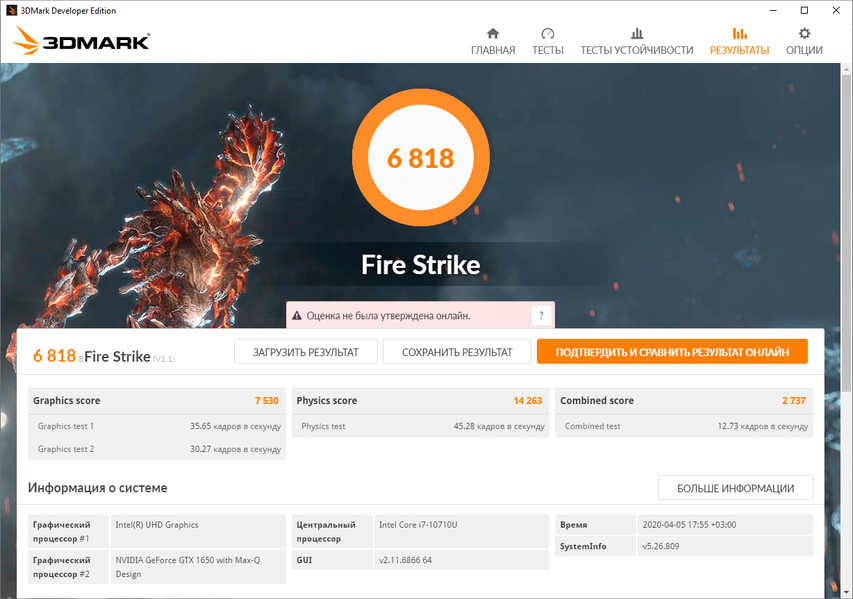Open the ГЛАВНАЯ home tab
Viewport: 853px width, 599px height.
(x=493, y=41)
